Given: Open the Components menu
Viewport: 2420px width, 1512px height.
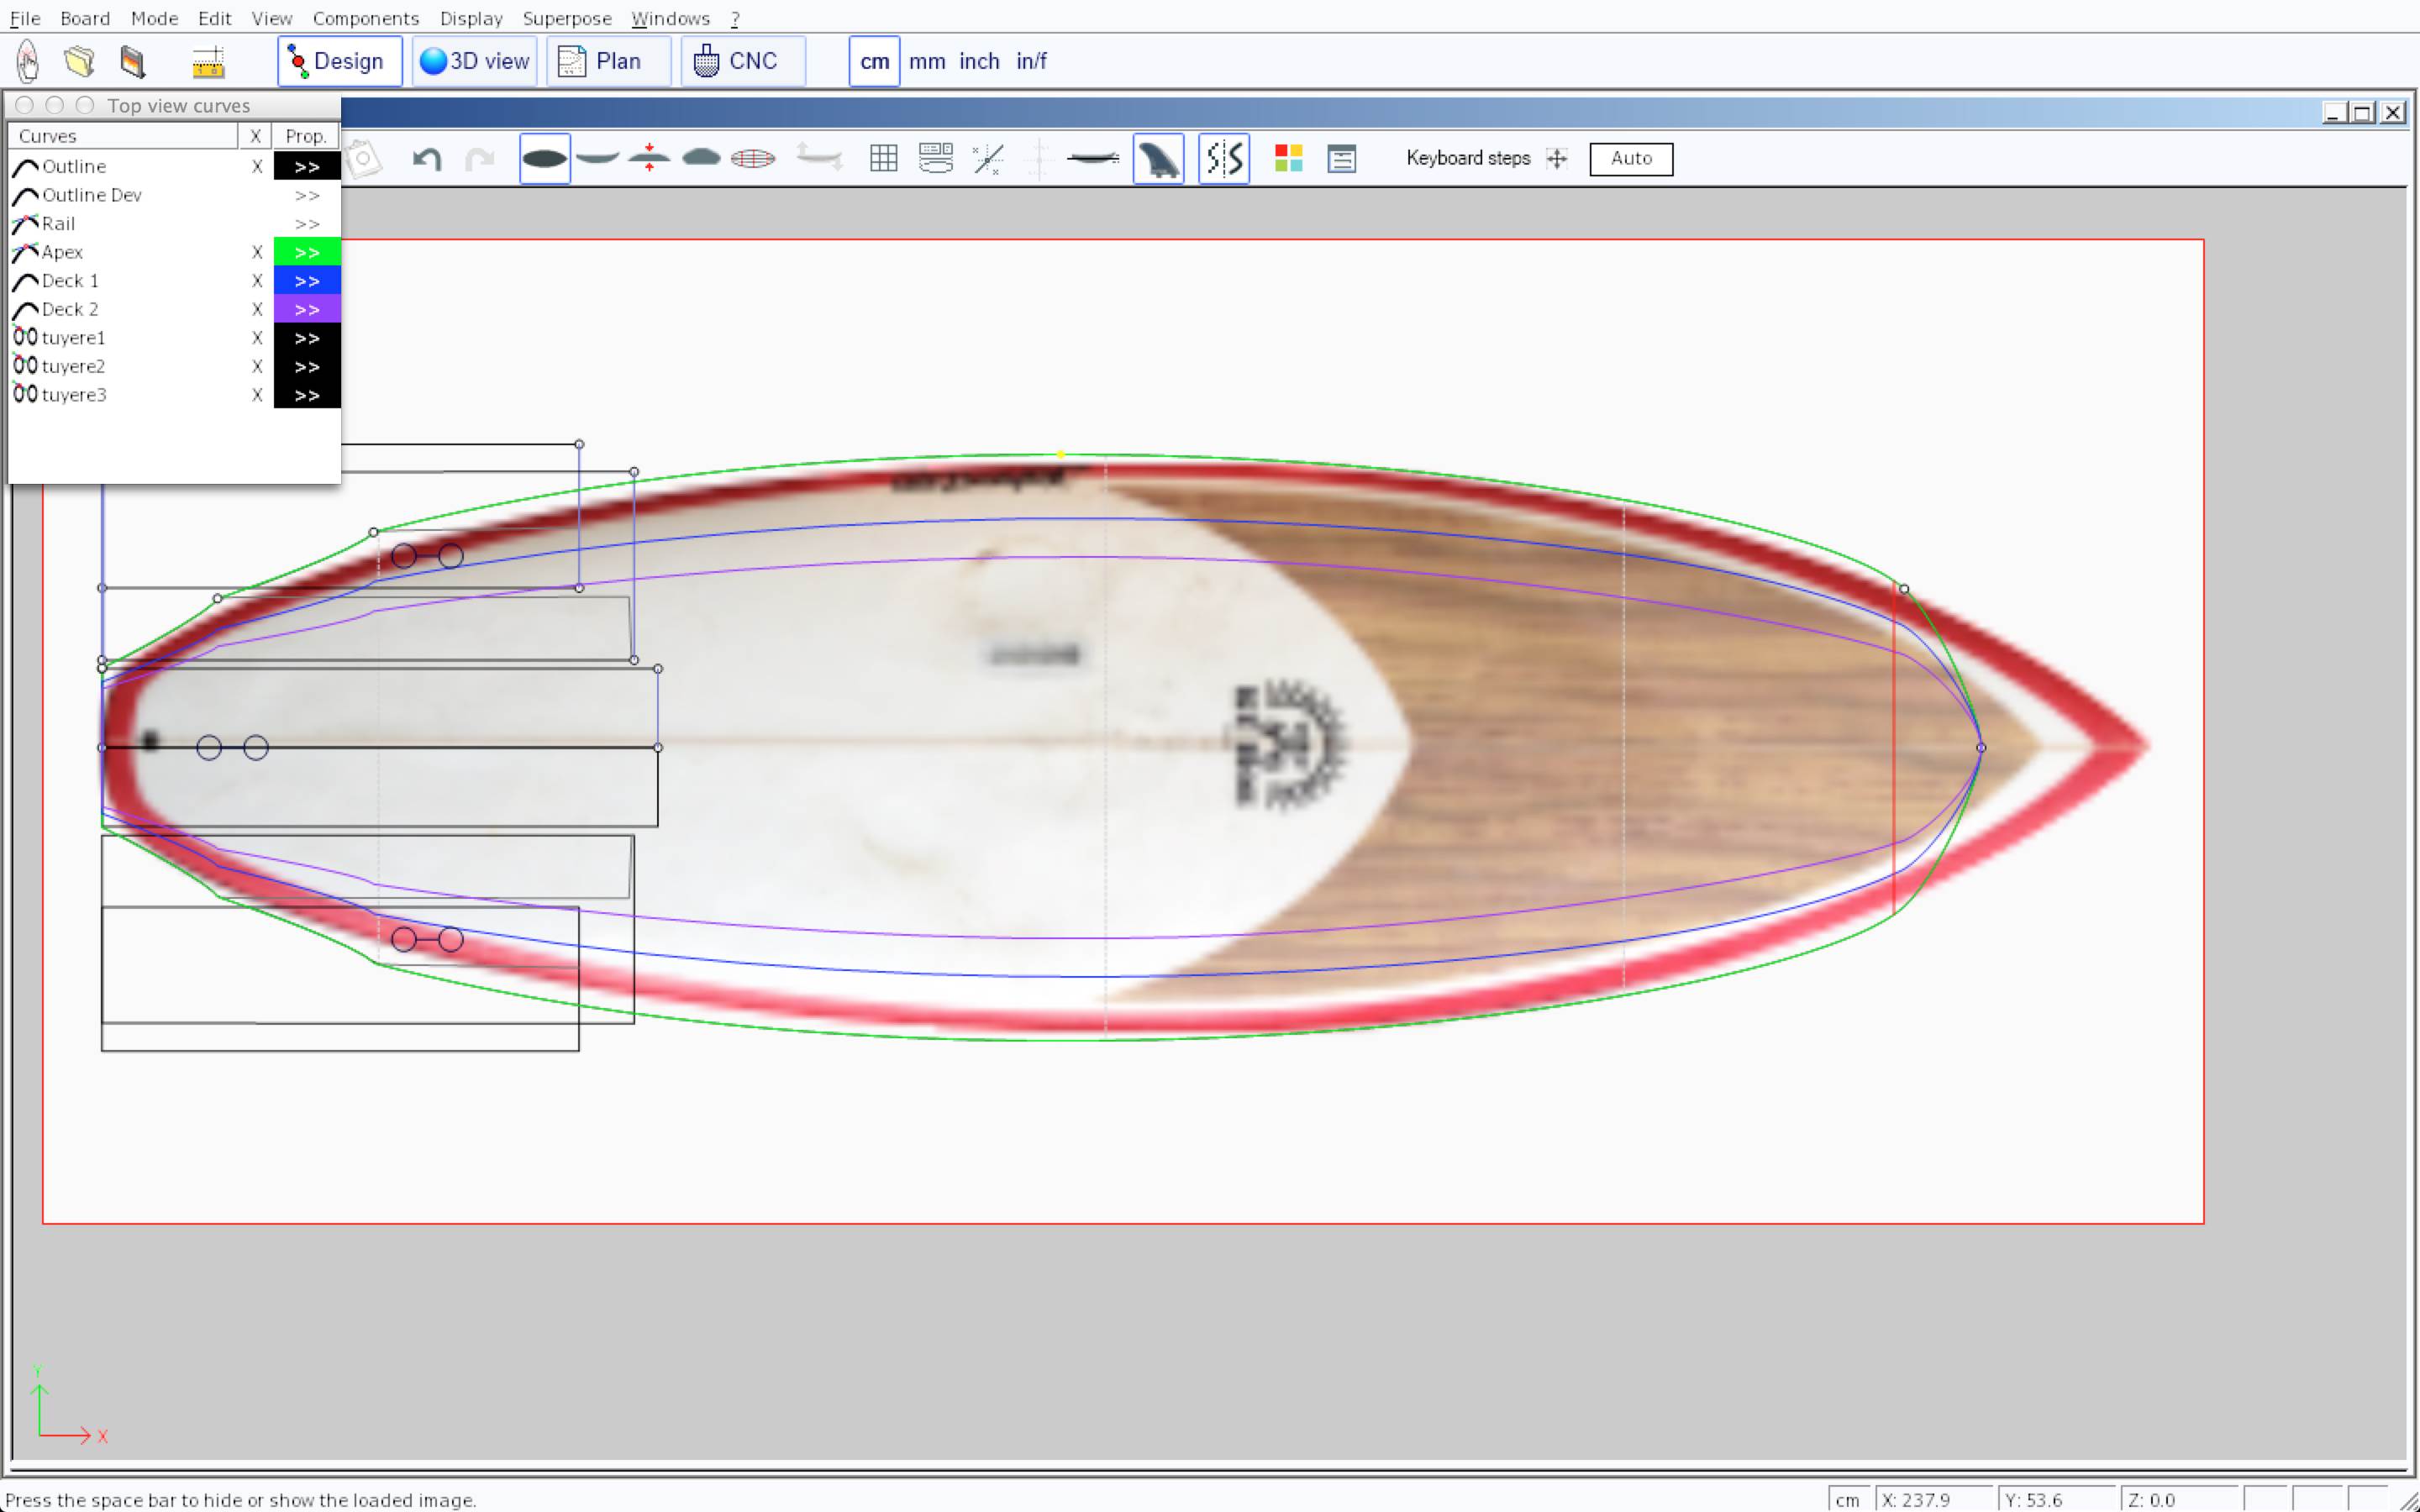Looking at the screenshot, I should coord(365,18).
